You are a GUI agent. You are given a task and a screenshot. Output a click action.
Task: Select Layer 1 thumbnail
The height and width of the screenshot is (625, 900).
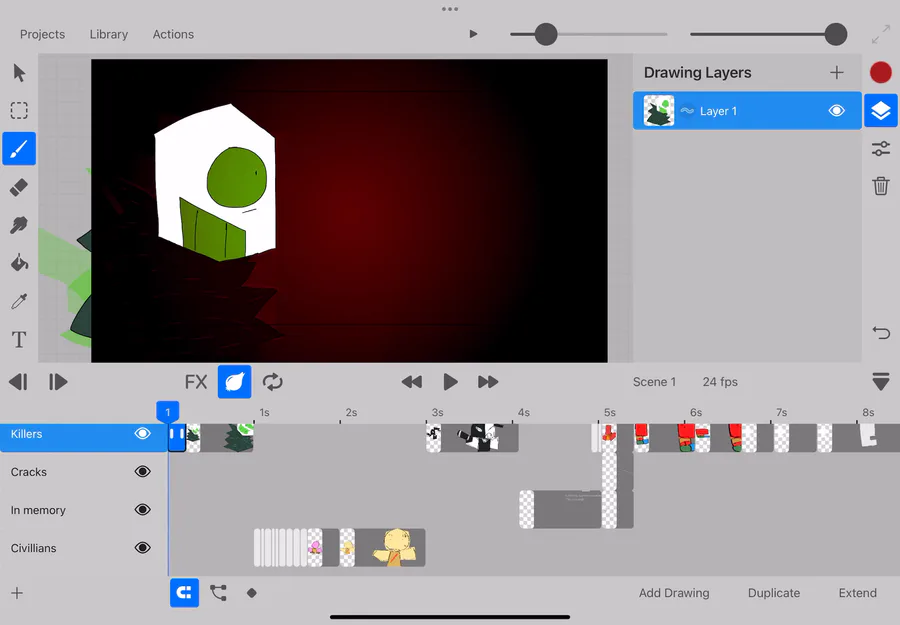(658, 111)
